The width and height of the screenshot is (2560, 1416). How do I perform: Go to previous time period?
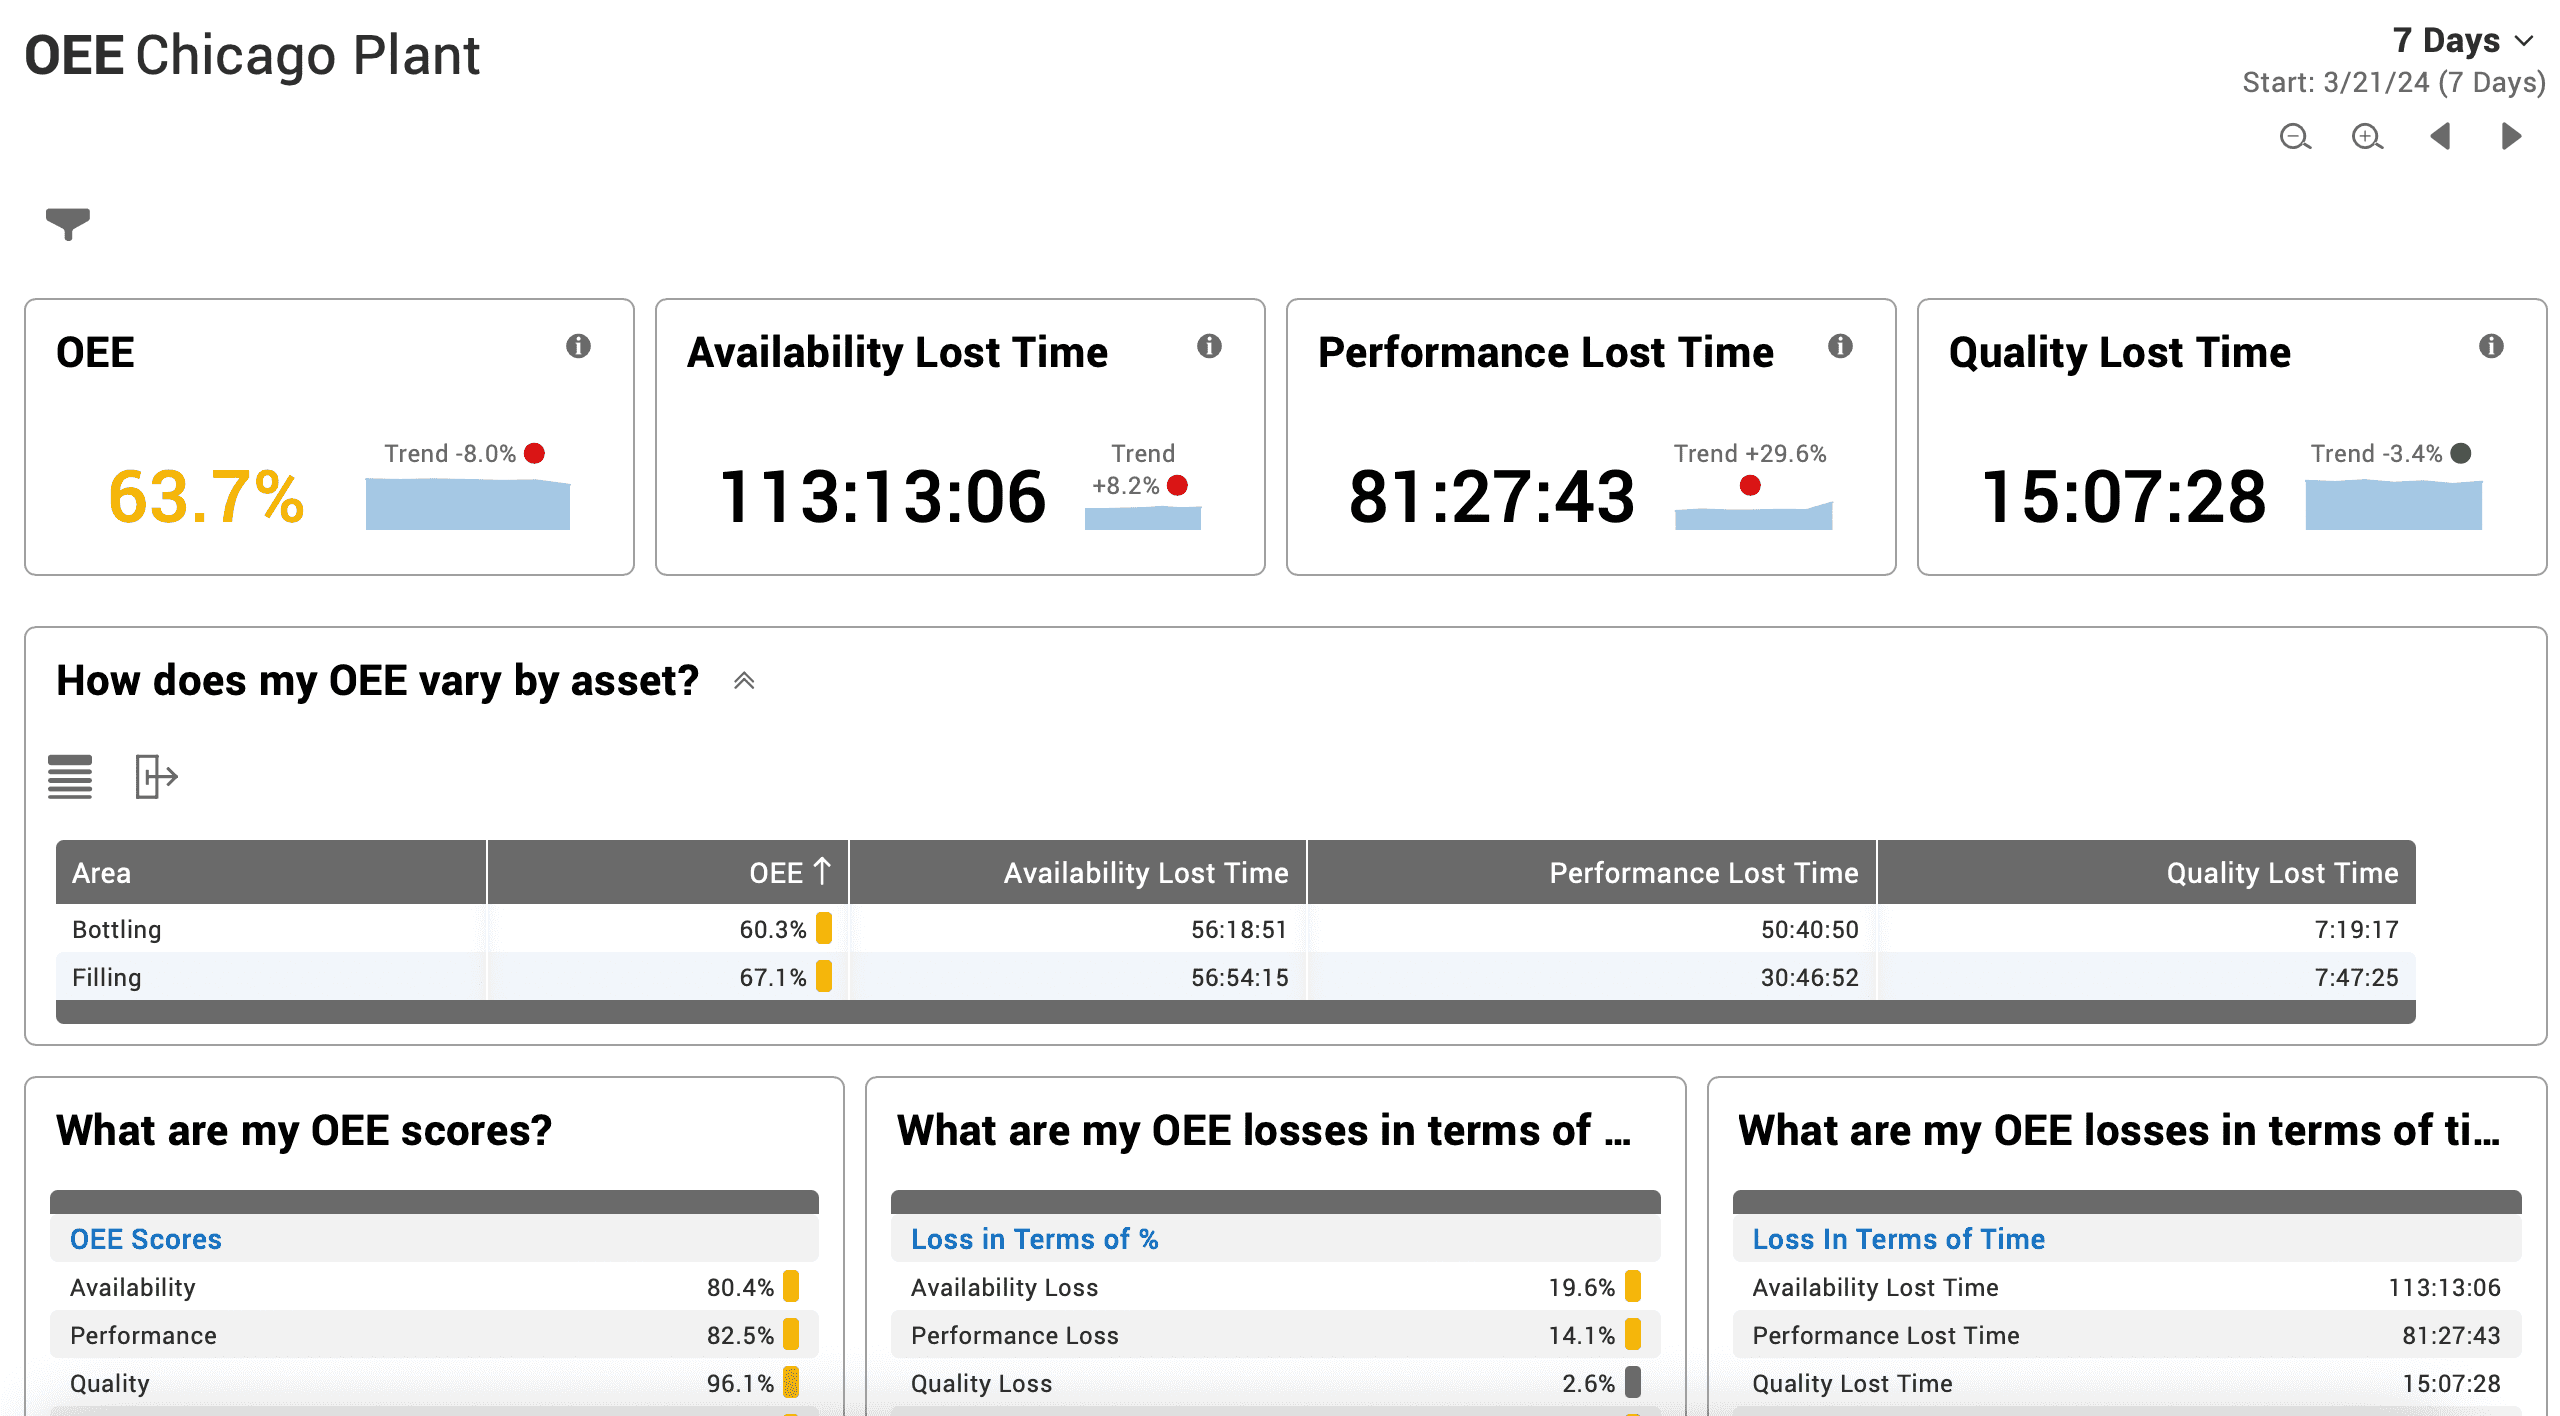coord(2440,136)
